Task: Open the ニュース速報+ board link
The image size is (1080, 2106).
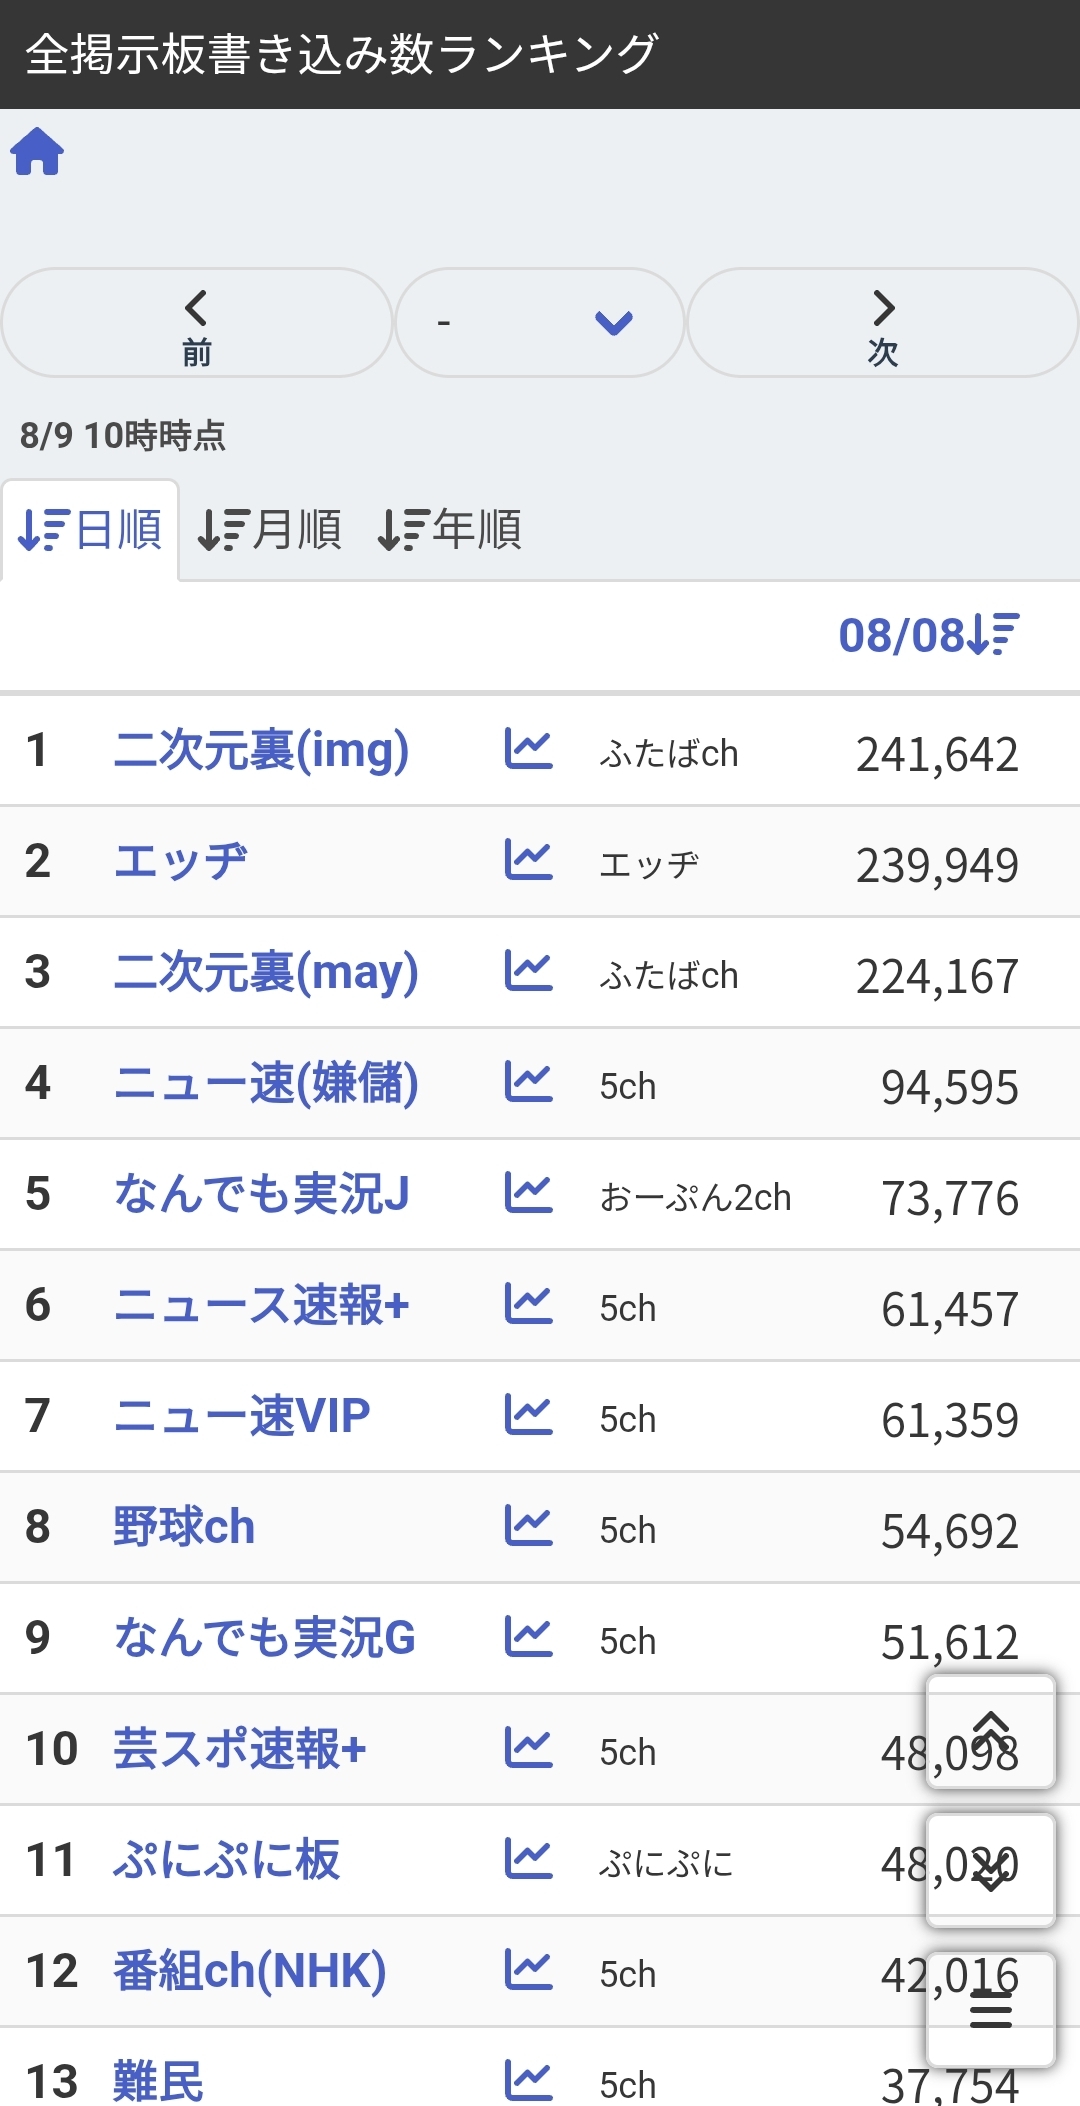Action: tap(261, 1305)
